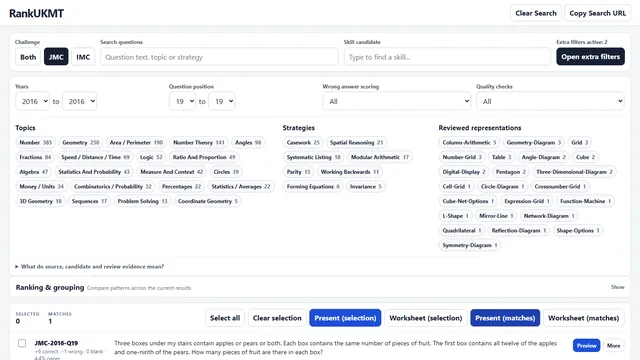Filter by Systematic Listing strategy
Image resolution: width=640 pixels, height=360 pixels.
(x=313, y=157)
